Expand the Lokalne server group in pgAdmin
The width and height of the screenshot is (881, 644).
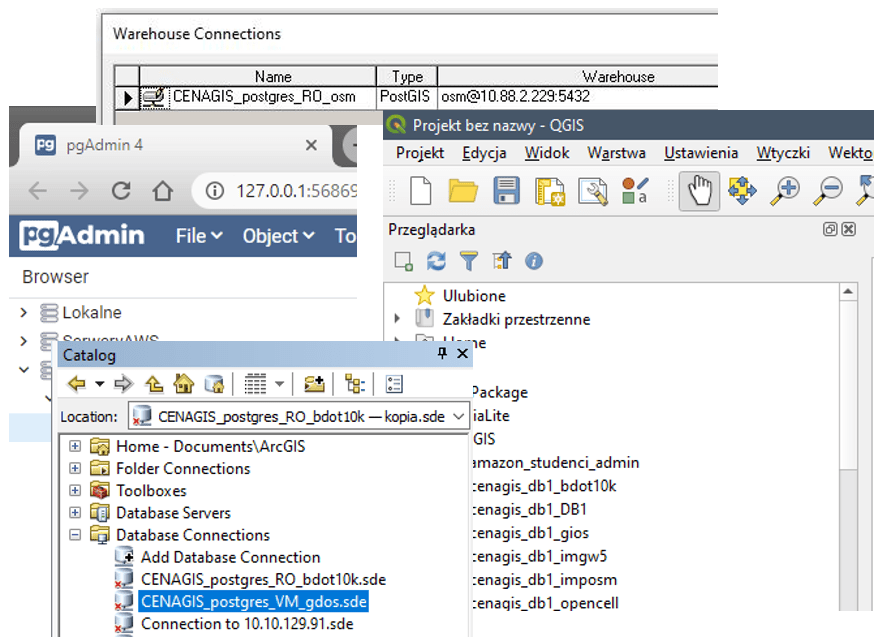tap(24, 312)
